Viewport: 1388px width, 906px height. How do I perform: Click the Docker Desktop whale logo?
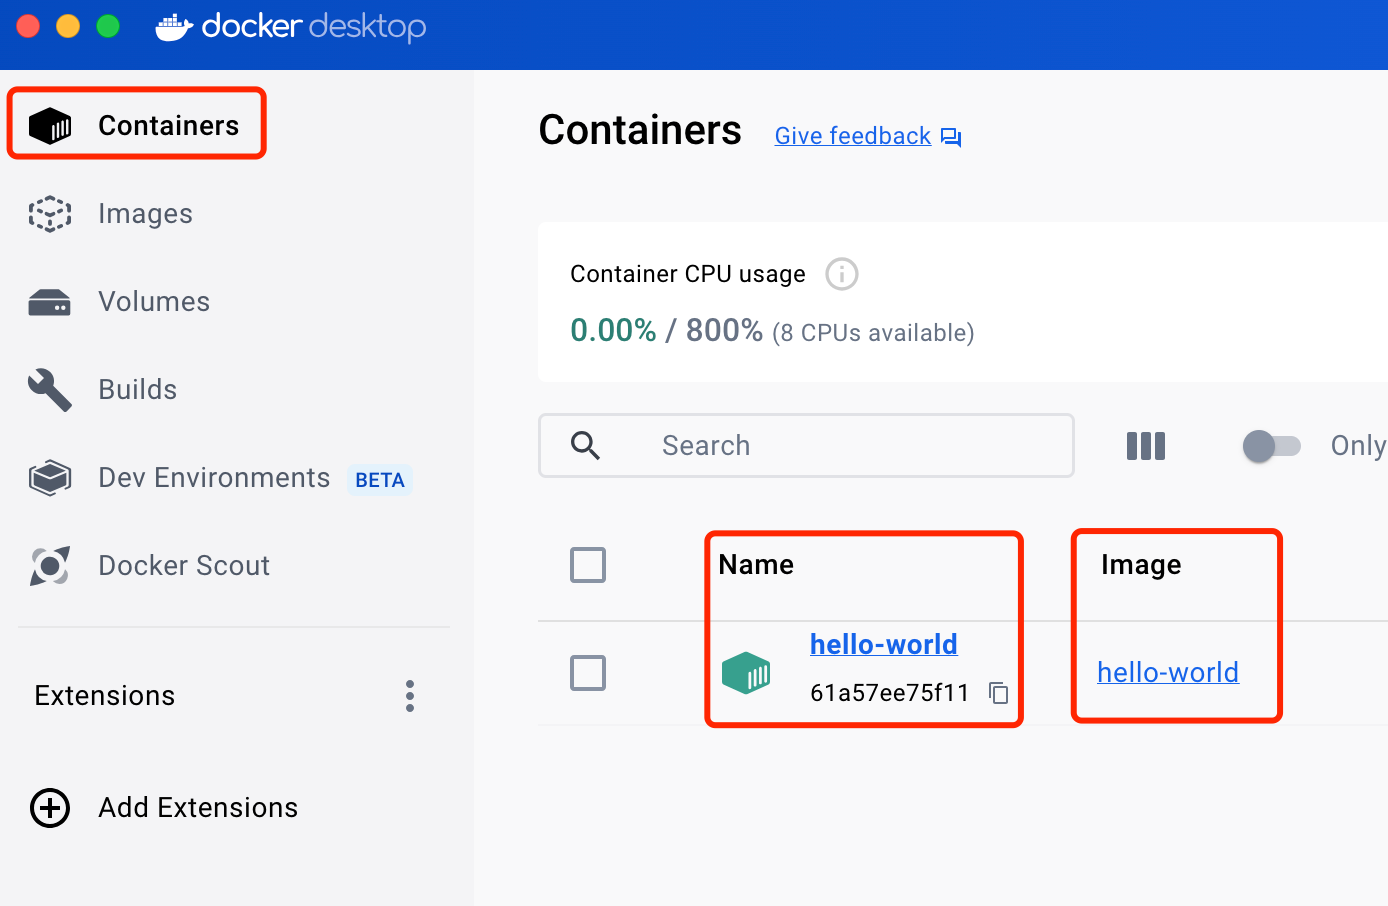click(174, 27)
